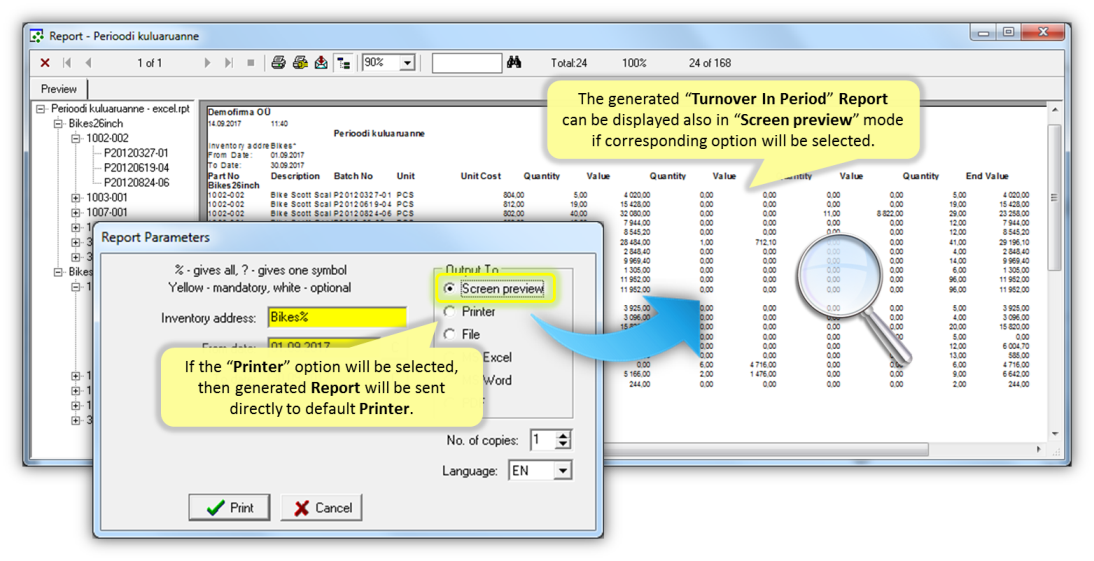Image resolution: width=1094 pixels, height=561 pixels.
Task: Toggle the group tree panel icon
Action: pyautogui.click(x=343, y=63)
